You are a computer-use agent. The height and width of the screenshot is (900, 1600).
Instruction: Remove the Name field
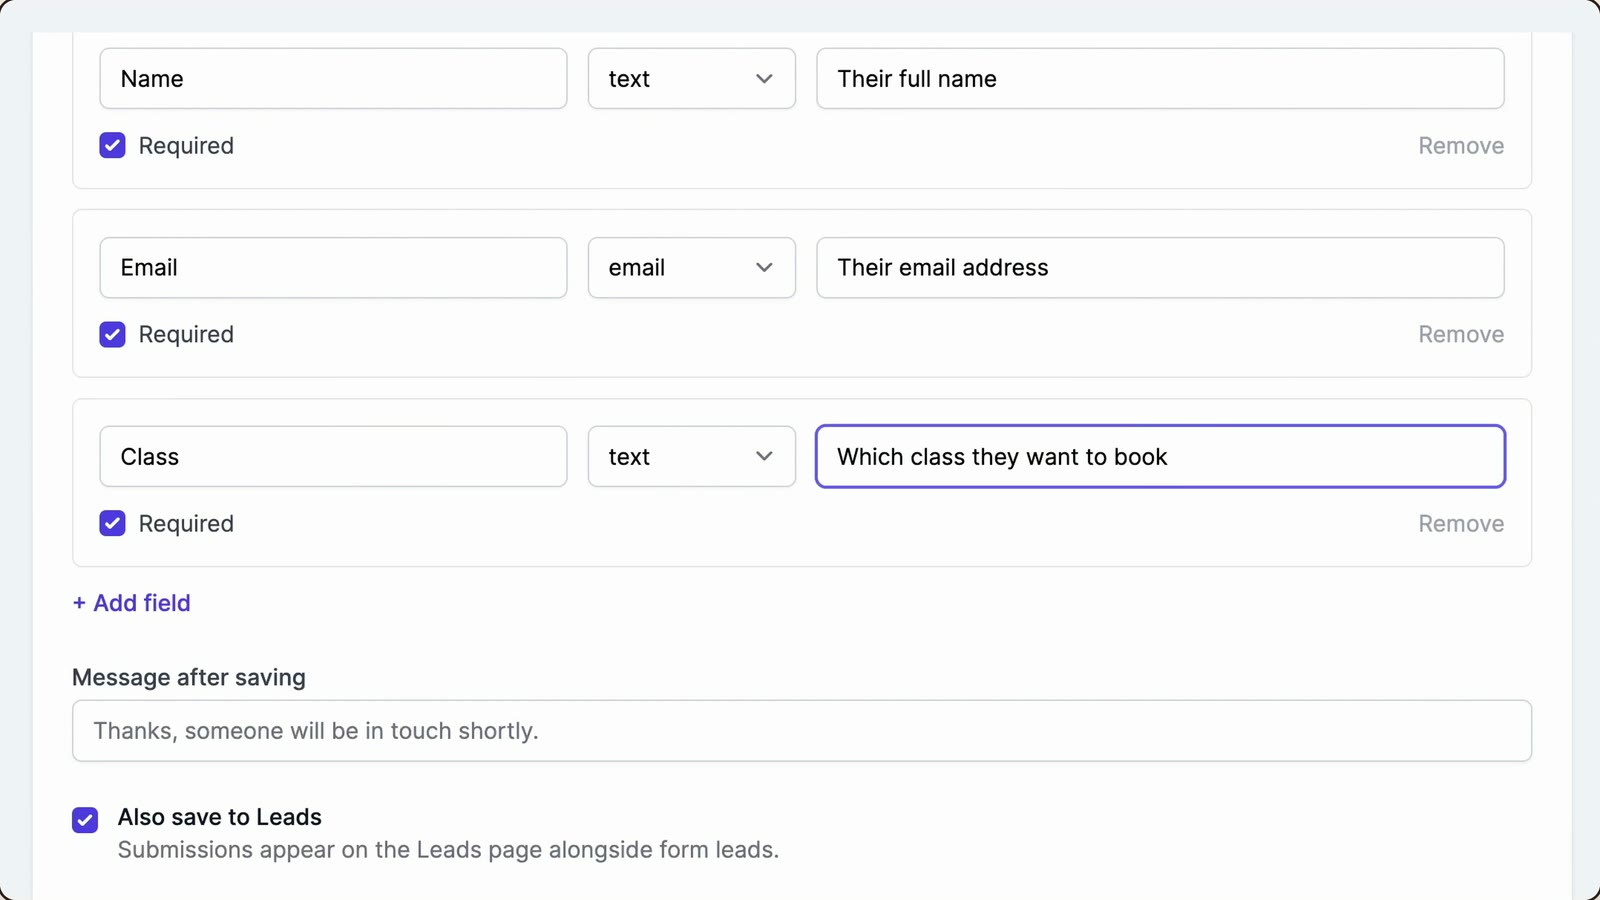pyautogui.click(x=1461, y=146)
